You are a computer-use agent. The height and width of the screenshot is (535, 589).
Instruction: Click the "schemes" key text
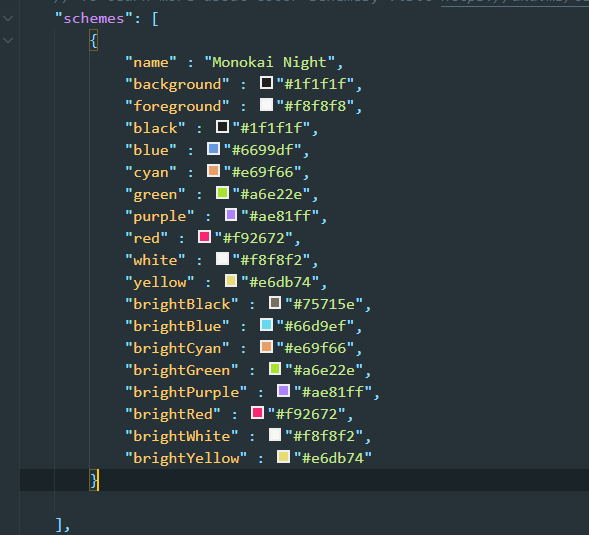[x=94, y=18]
